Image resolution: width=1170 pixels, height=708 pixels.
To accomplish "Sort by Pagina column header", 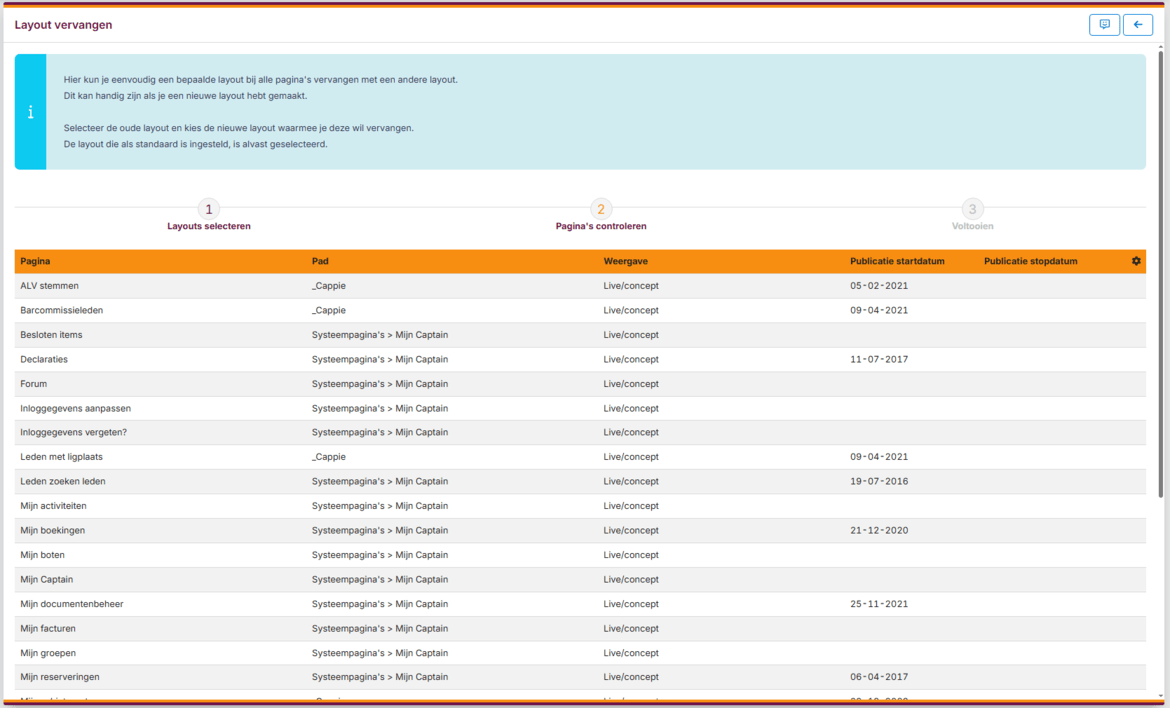I will [x=34, y=262].
